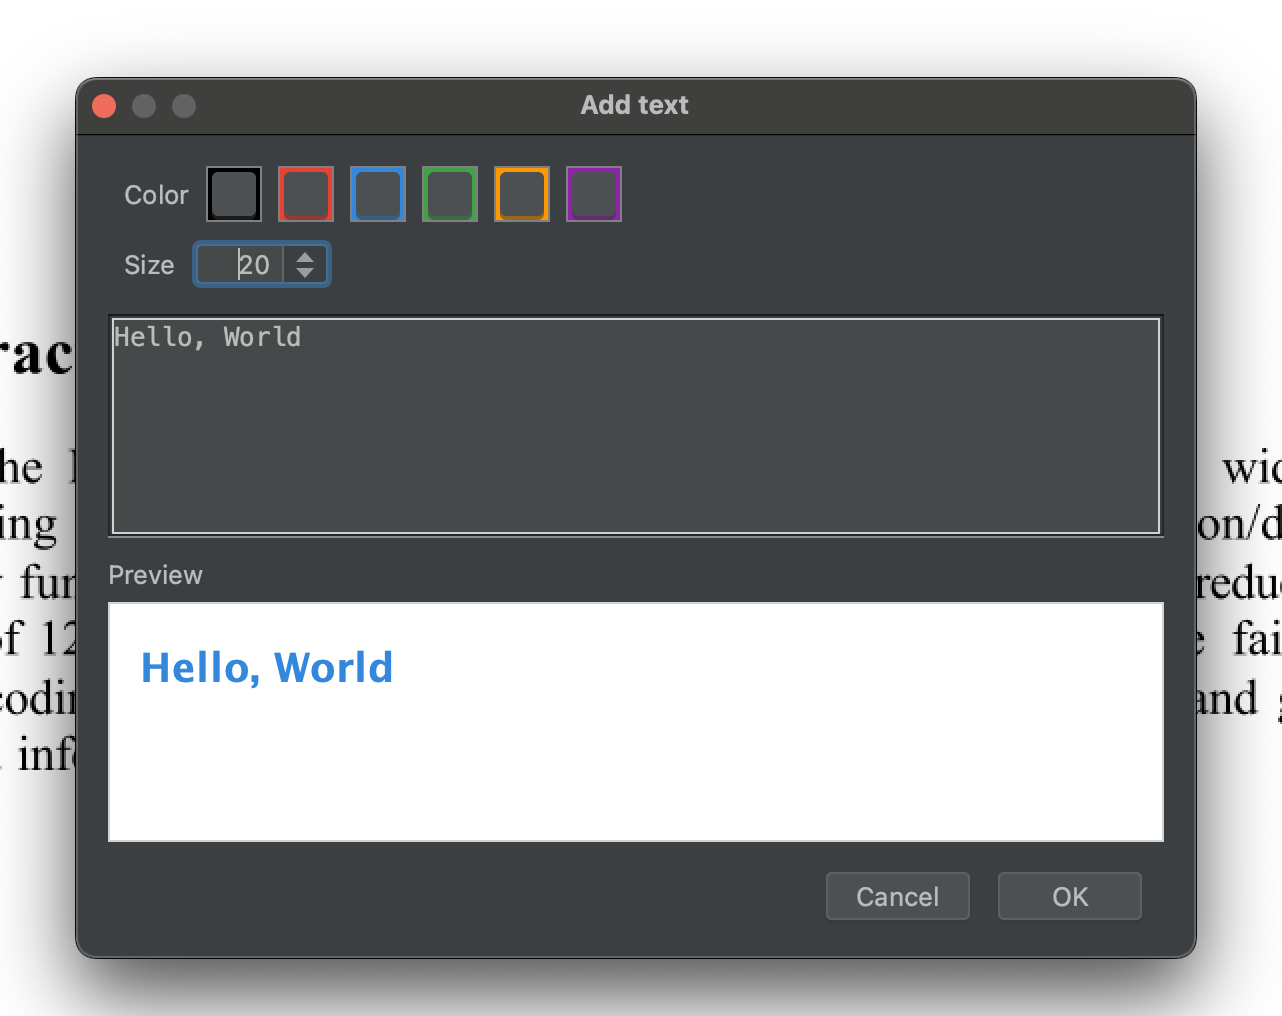
Task: Click the Color label
Action: tap(156, 194)
